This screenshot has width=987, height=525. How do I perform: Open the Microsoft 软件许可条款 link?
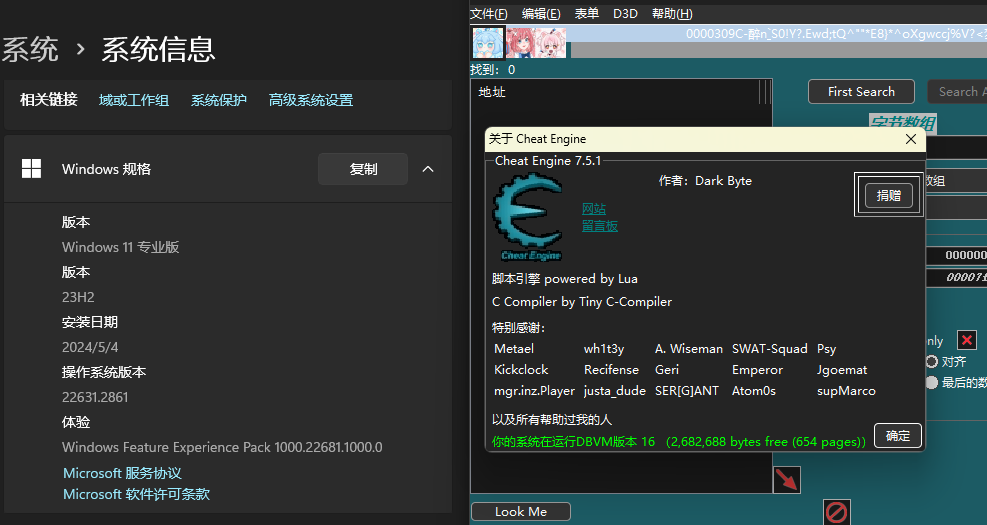pyautogui.click(x=137, y=494)
